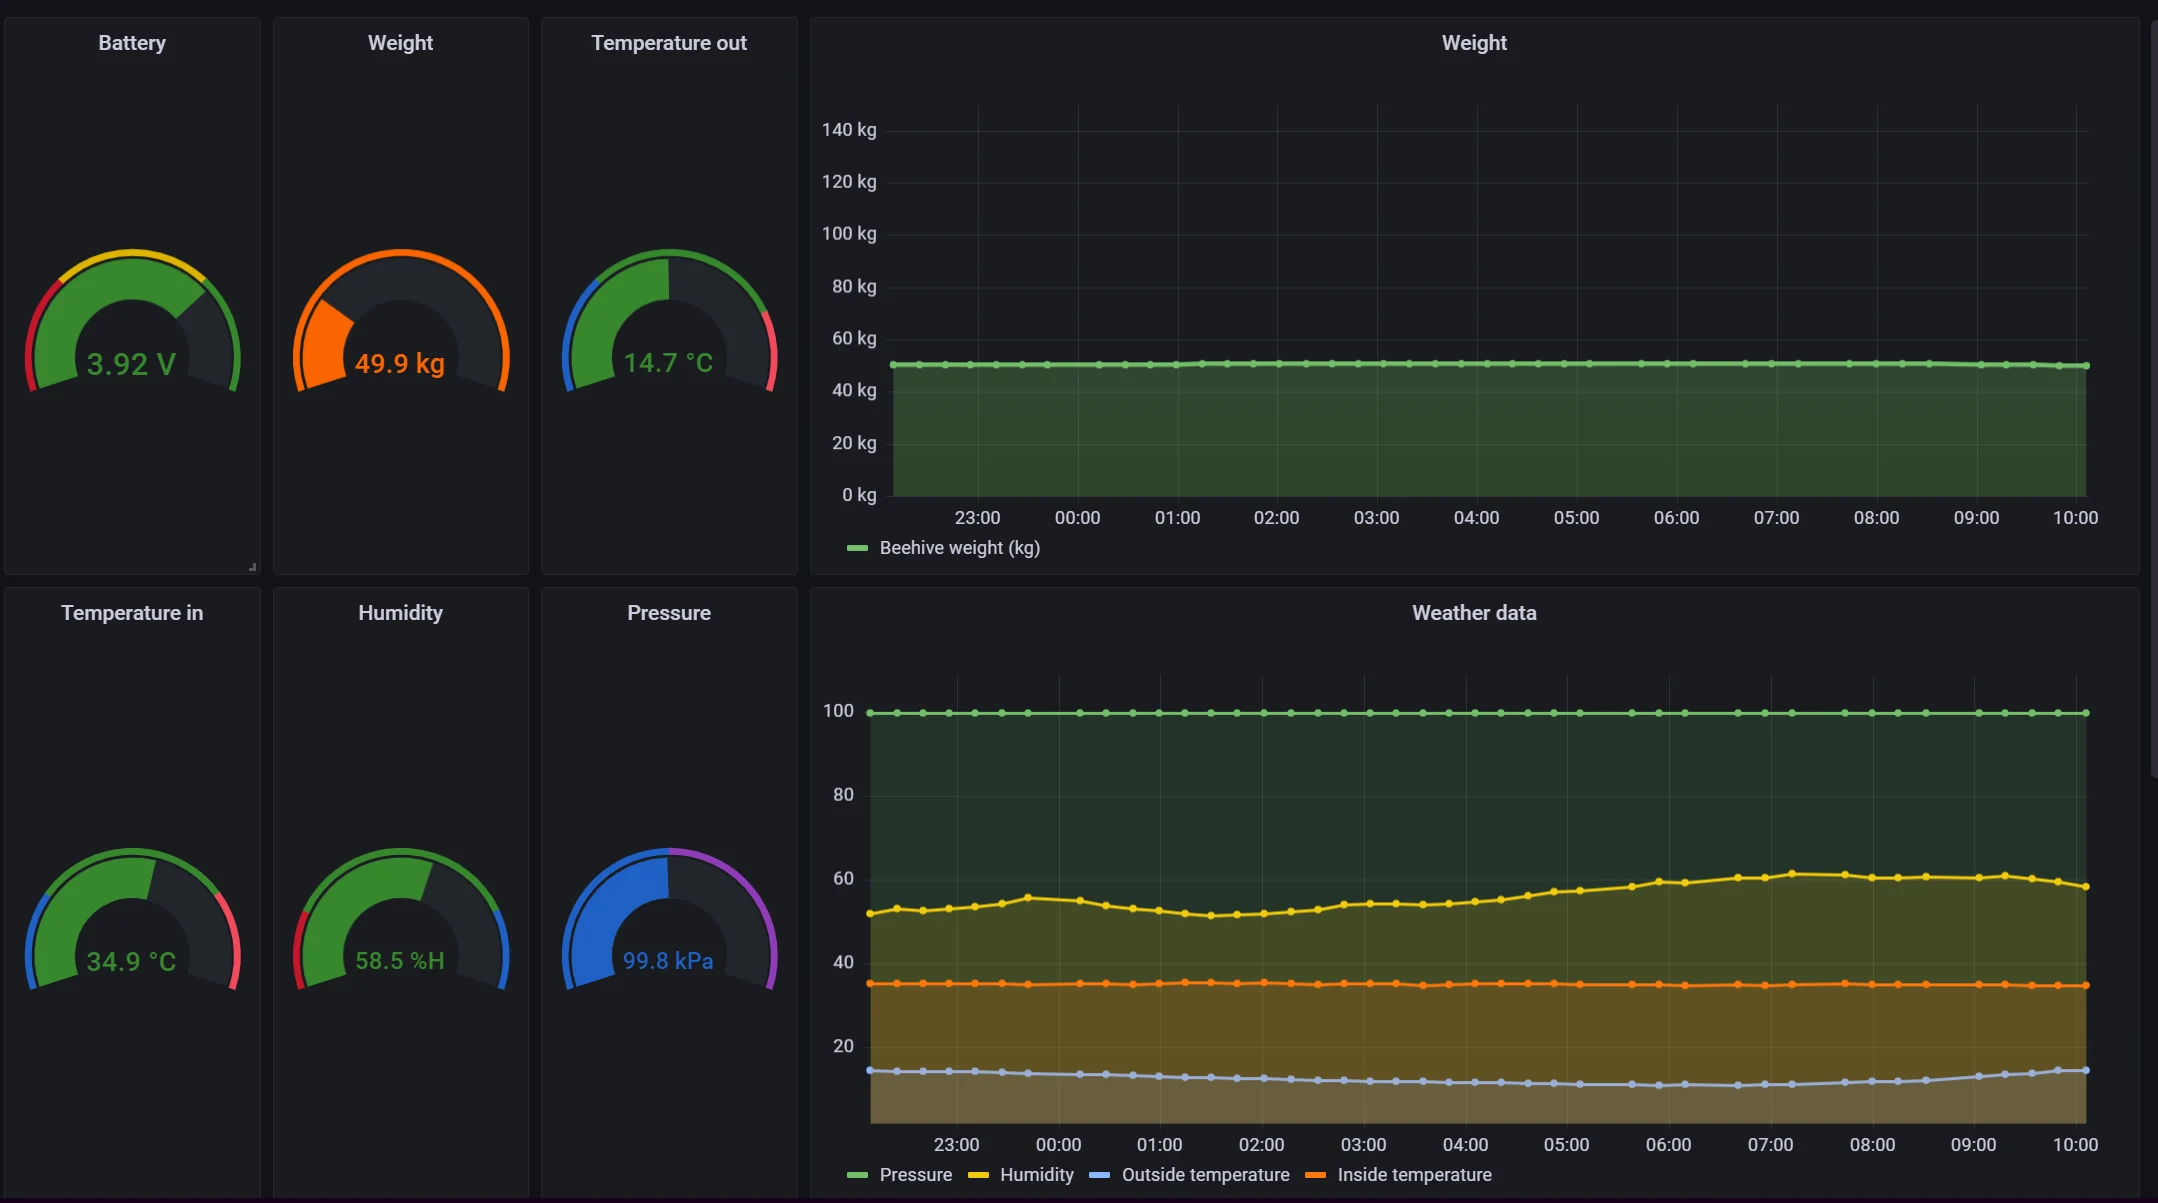The image size is (2158, 1203).
Task: Click the 05:00 tick on Weight graph
Action: click(1577, 518)
